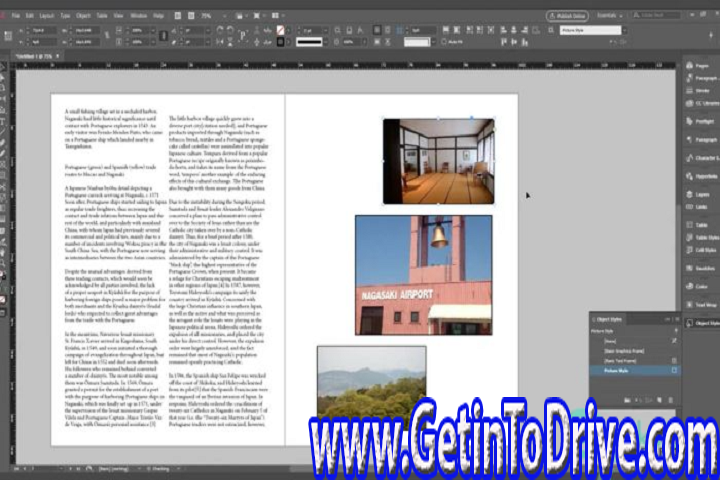Viewport: 720px width, 480px height.
Task: Open the Preflight panel
Action: [701, 121]
